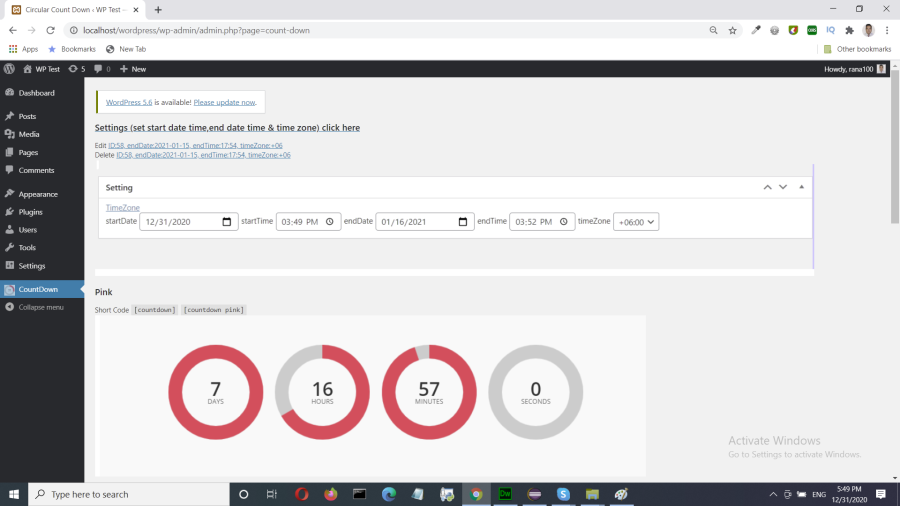Reload the current page
900x506 pixels.
click(x=51, y=30)
